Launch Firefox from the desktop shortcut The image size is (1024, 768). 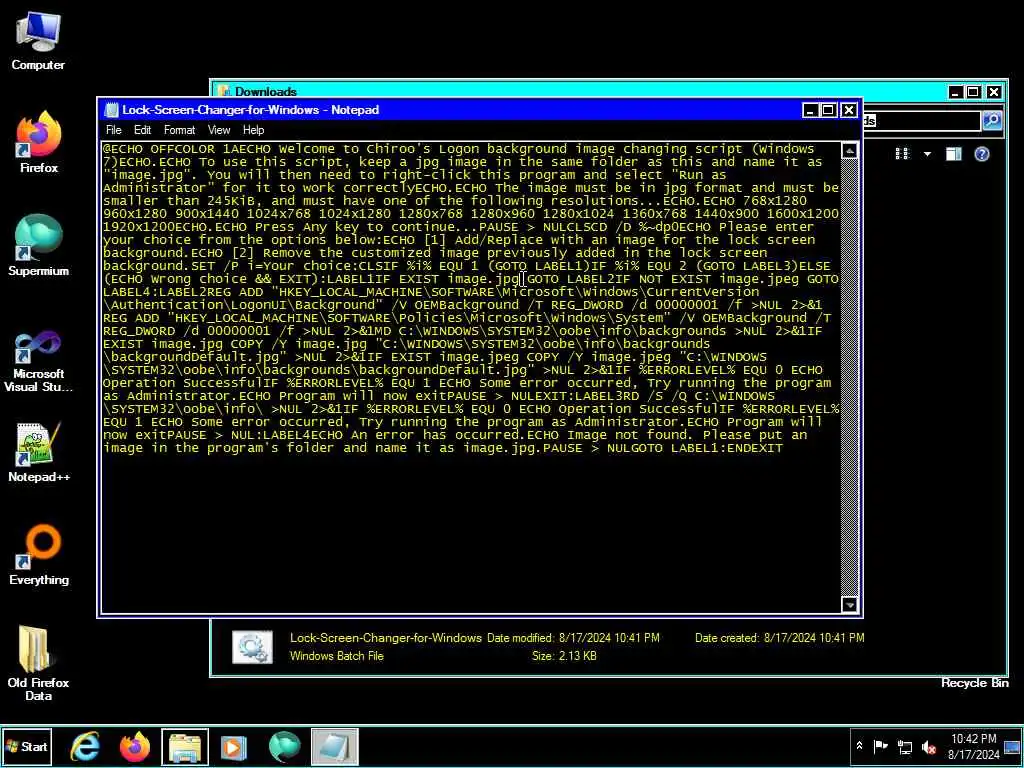click(x=39, y=142)
